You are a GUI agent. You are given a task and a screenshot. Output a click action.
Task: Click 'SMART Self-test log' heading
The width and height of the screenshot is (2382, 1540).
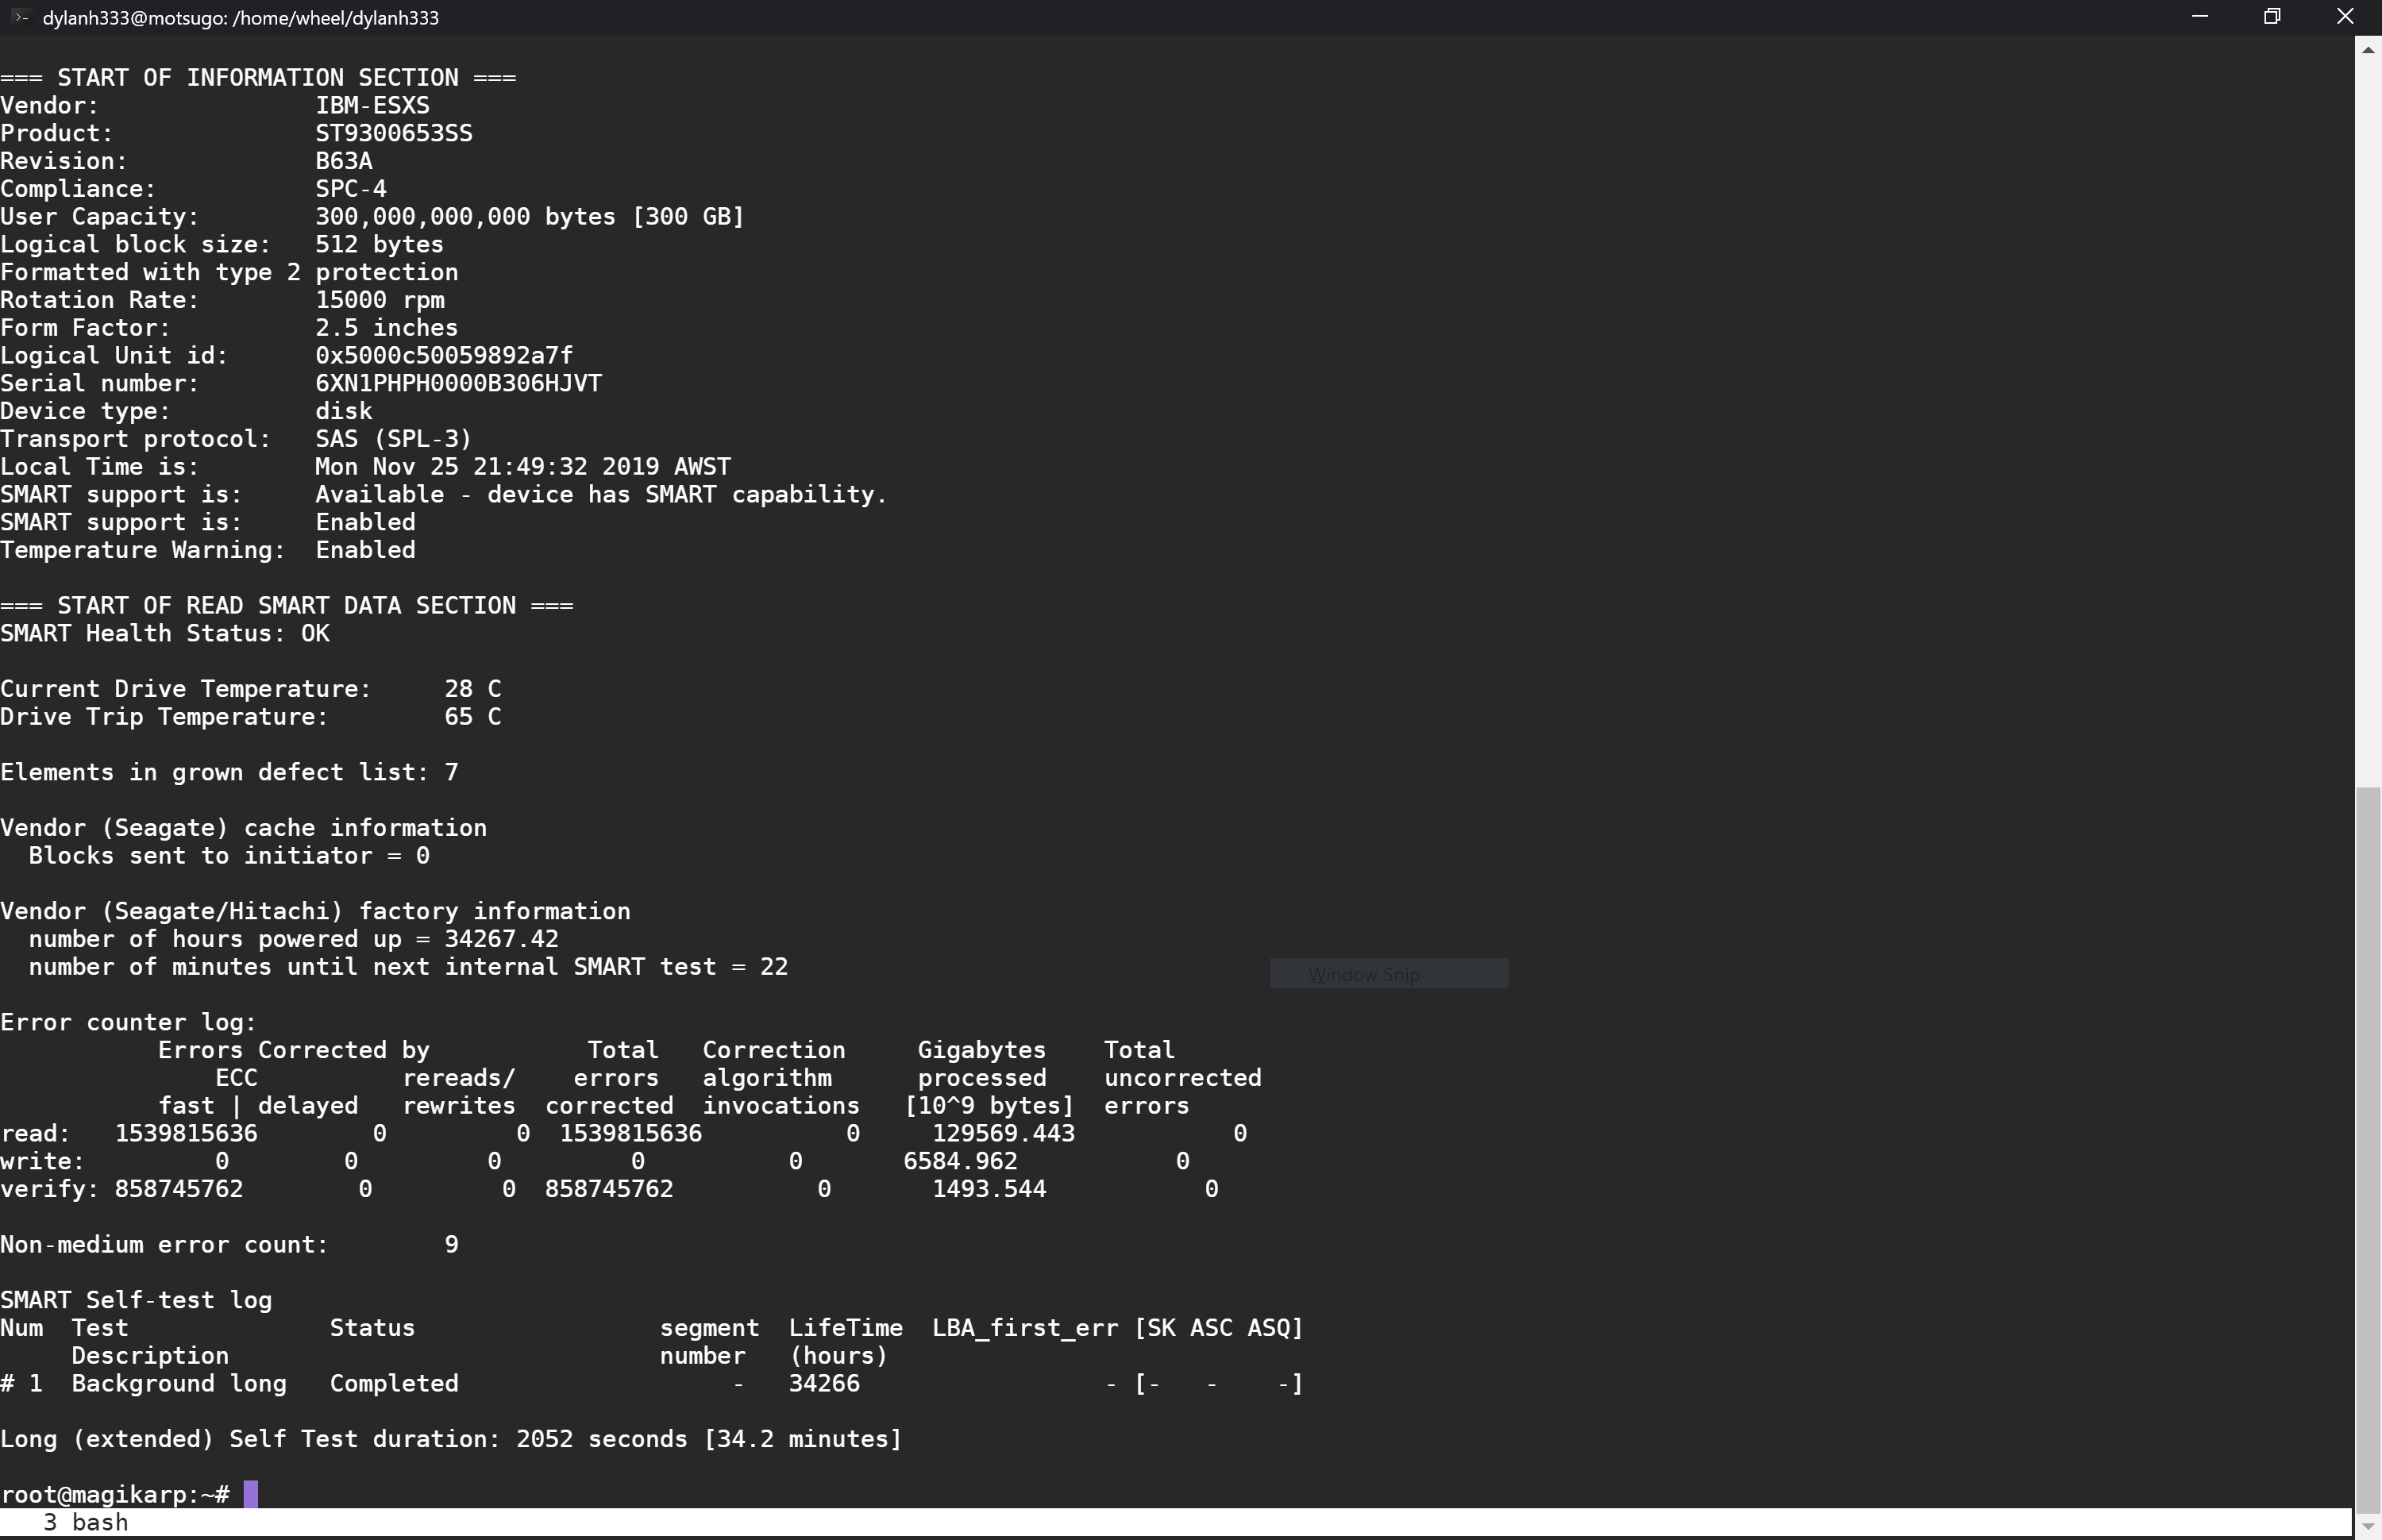[136, 1300]
